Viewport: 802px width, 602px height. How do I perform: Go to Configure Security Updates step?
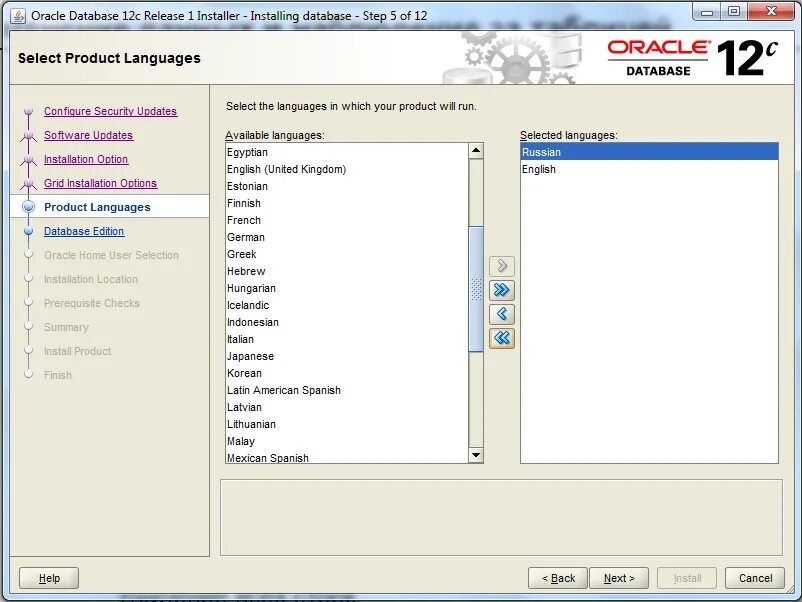[110, 111]
